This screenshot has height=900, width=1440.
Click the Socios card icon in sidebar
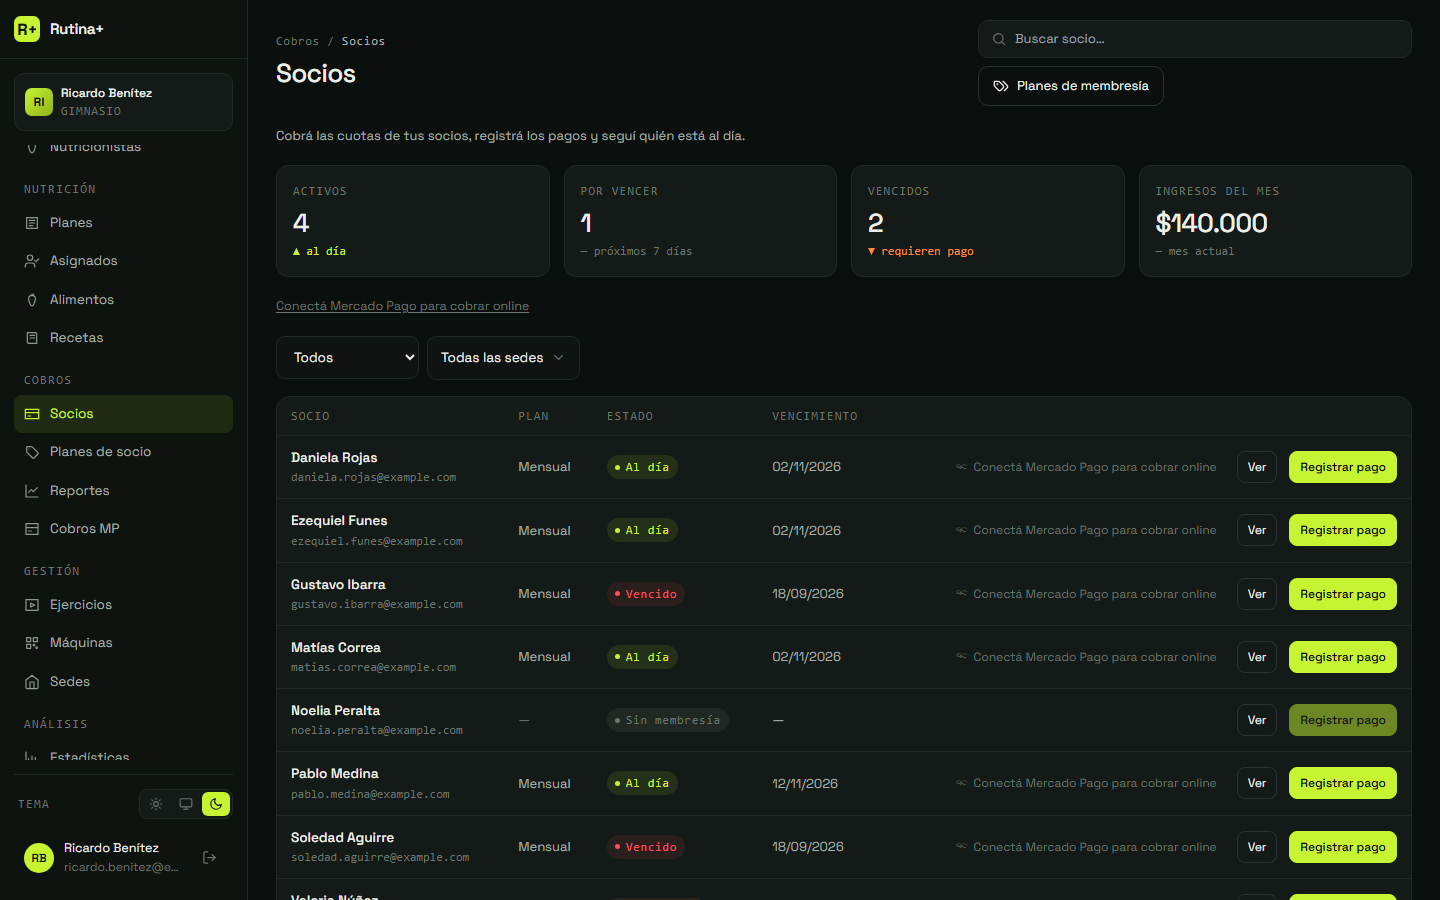pyautogui.click(x=32, y=414)
